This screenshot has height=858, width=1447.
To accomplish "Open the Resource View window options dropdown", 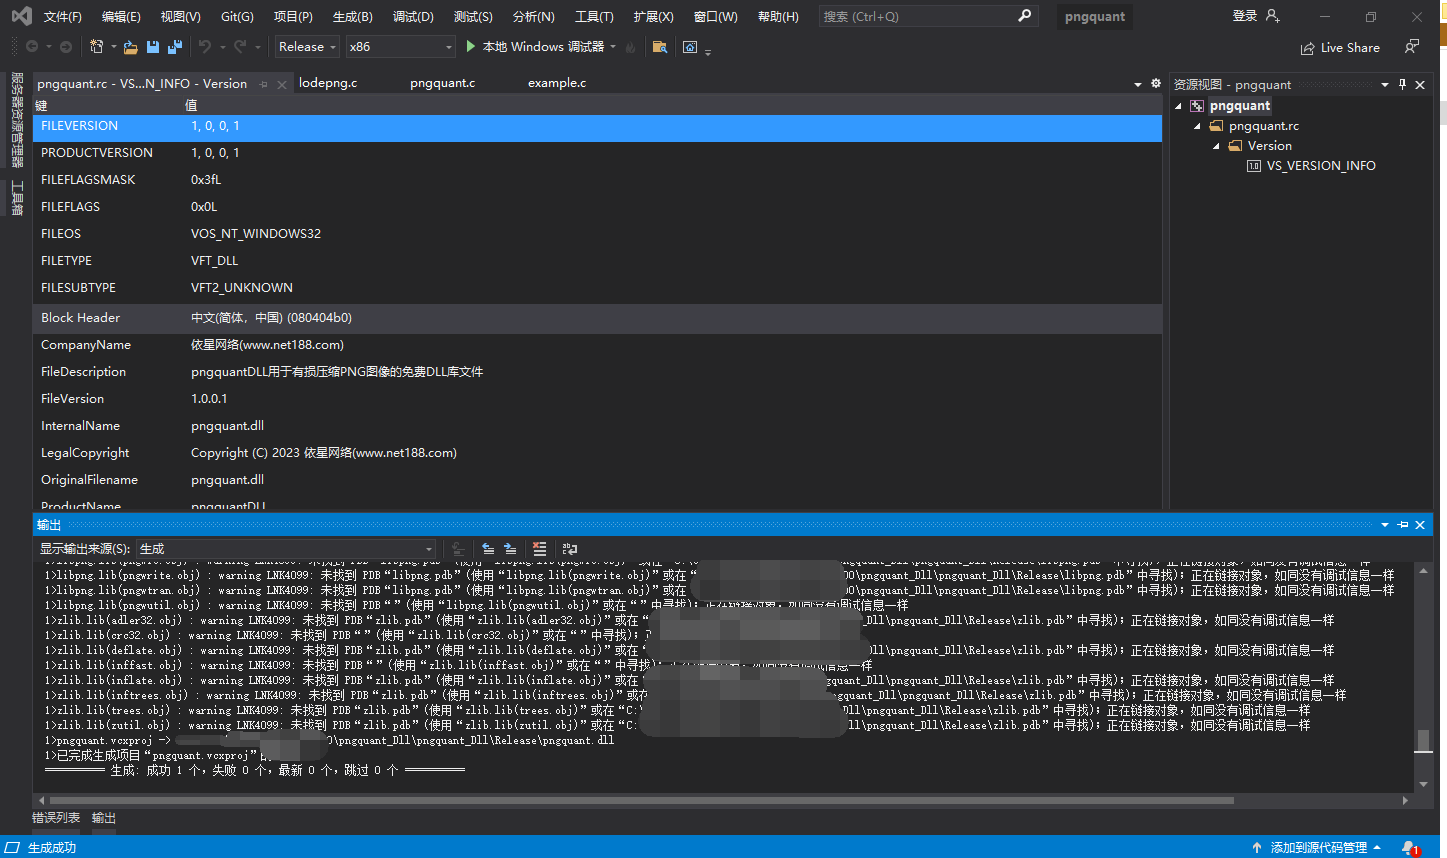I will click(1385, 85).
